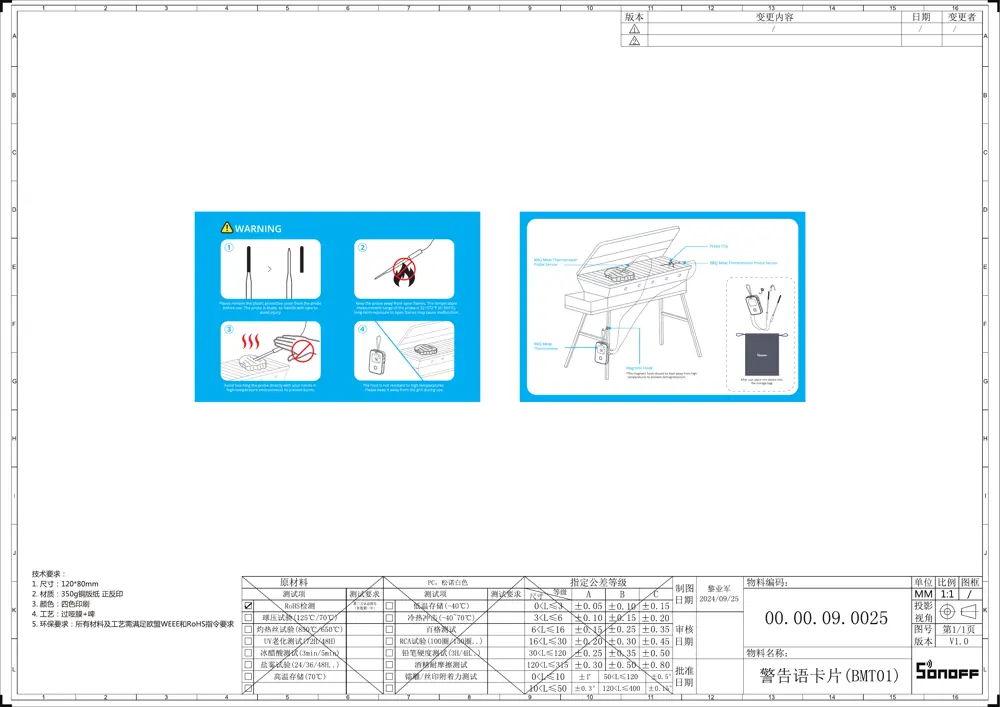1000x707 pixels.
Task: Check the 高温存储(70℃) checkbox
Action: [248, 677]
